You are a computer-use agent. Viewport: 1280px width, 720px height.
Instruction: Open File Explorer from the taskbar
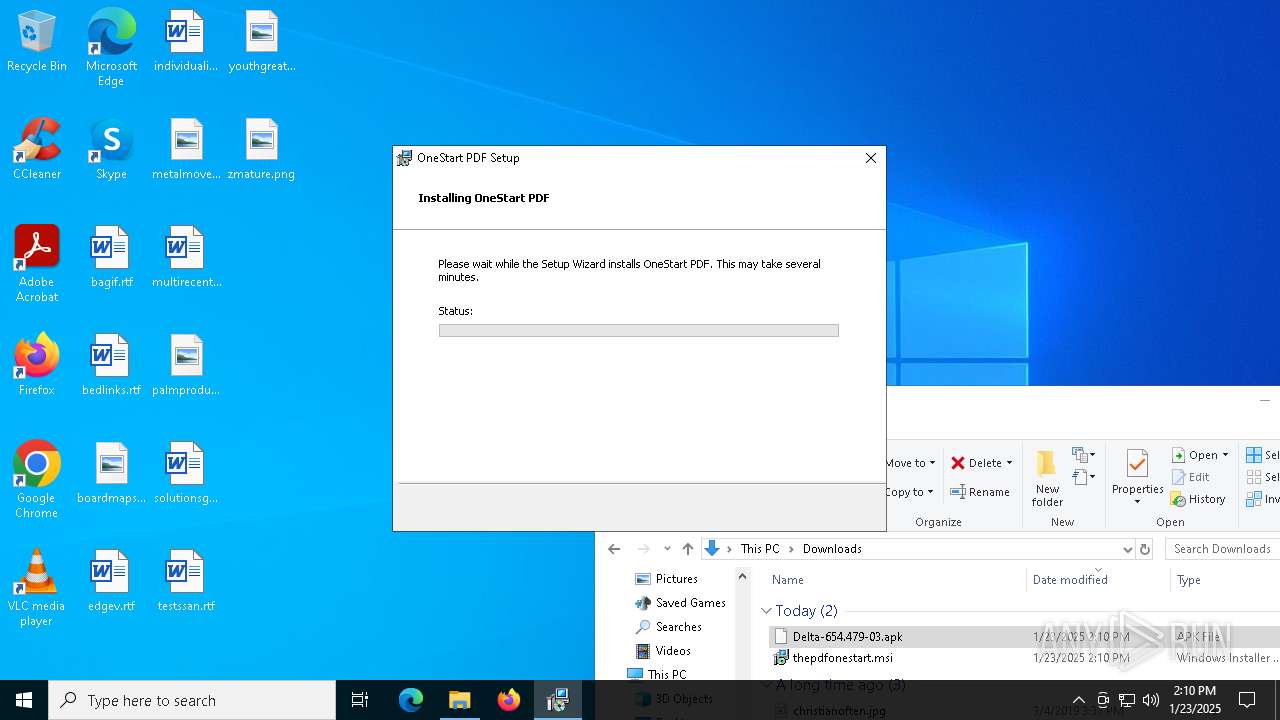click(459, 700)
